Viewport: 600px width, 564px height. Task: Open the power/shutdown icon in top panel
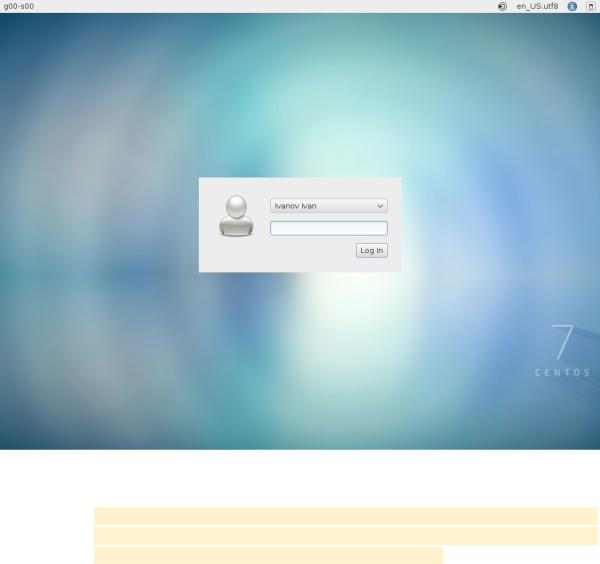591,7
